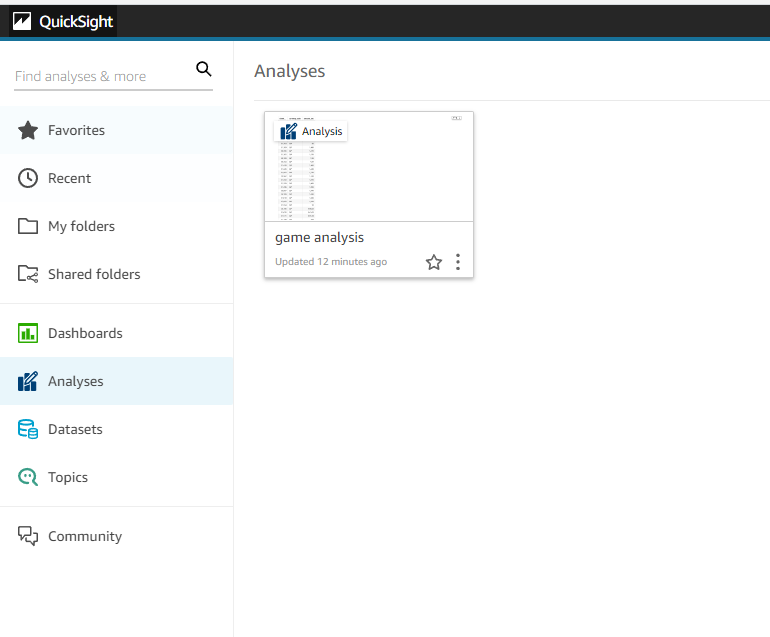Click the My folders folder icon
Viewport: 770px width, 637px height.
(28, 226)
